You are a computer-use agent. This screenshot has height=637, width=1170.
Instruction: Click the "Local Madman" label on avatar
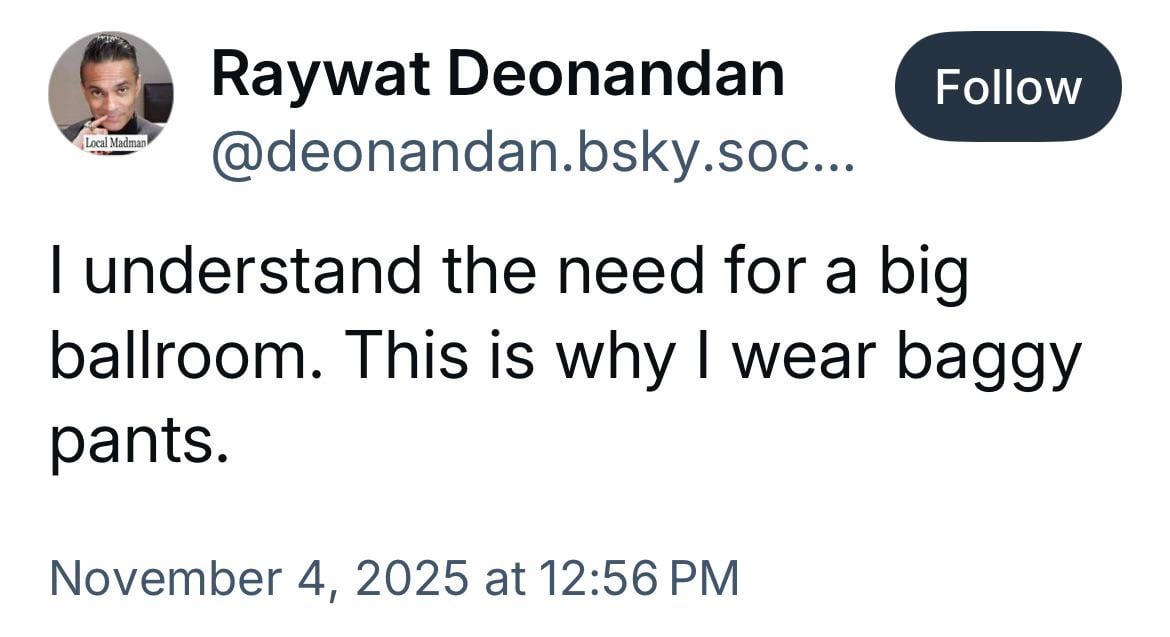coord(116,143)
